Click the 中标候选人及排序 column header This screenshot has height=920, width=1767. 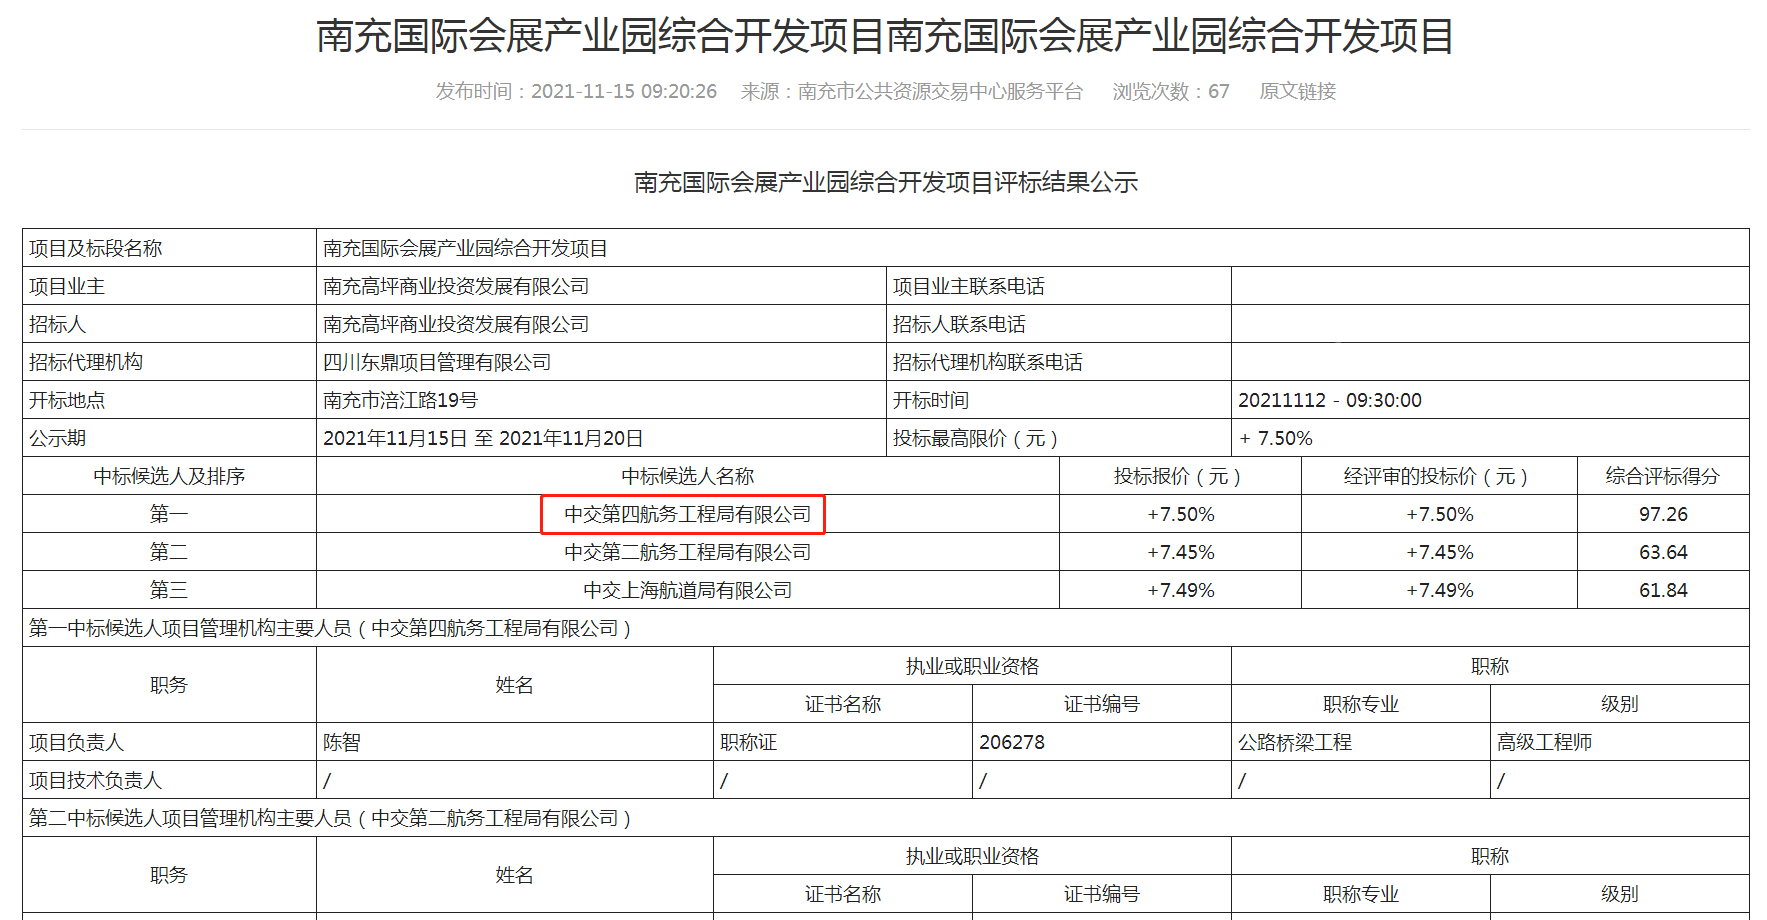(169, 476)
